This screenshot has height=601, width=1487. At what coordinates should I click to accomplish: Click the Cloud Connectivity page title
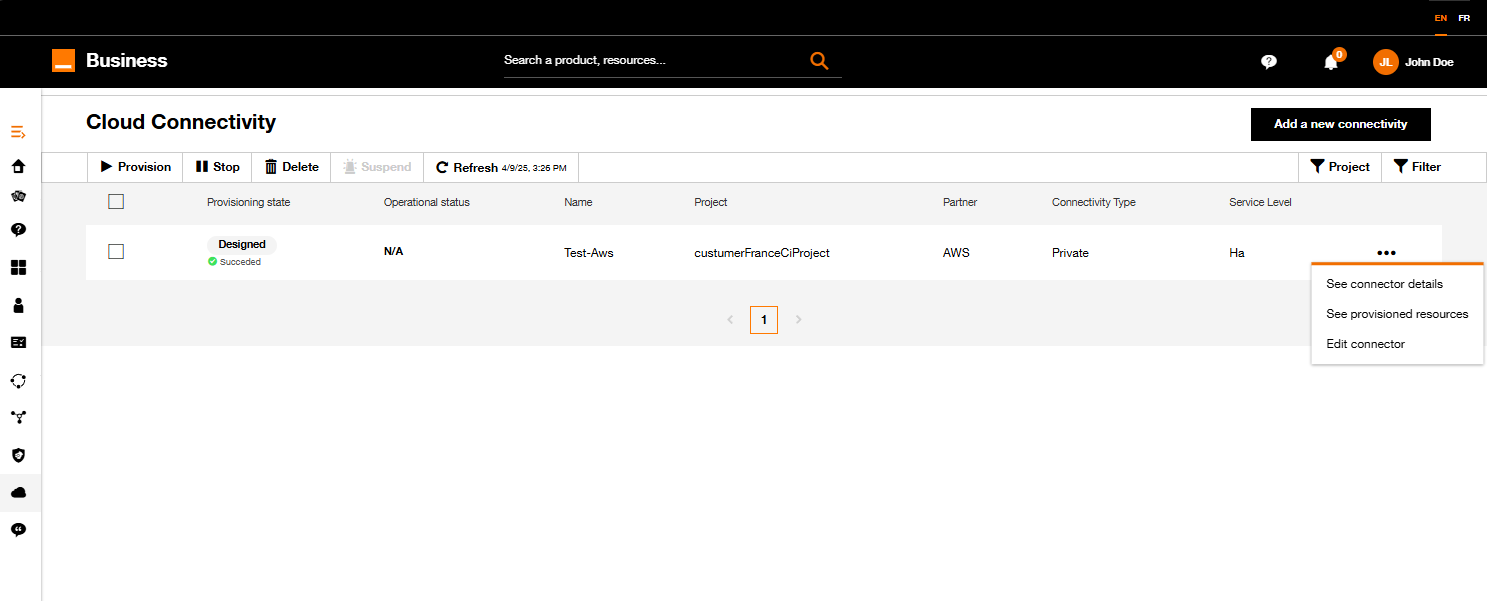tap(181, 122)
